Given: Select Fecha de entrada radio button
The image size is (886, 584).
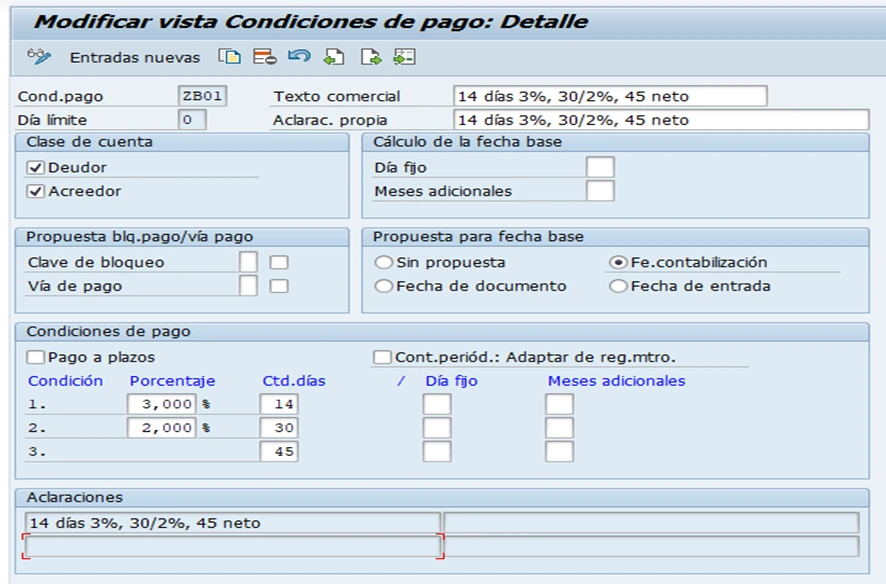Looking at the screenshot, I should [x=618, y=286].
